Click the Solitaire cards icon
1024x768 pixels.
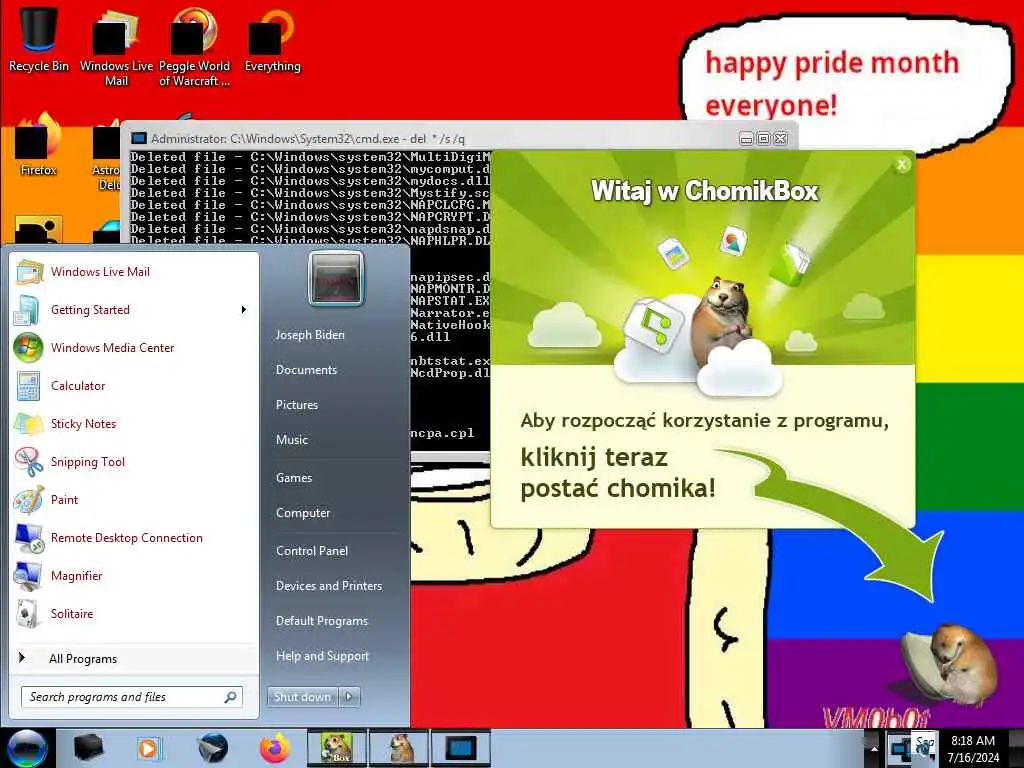coord(28,614)
